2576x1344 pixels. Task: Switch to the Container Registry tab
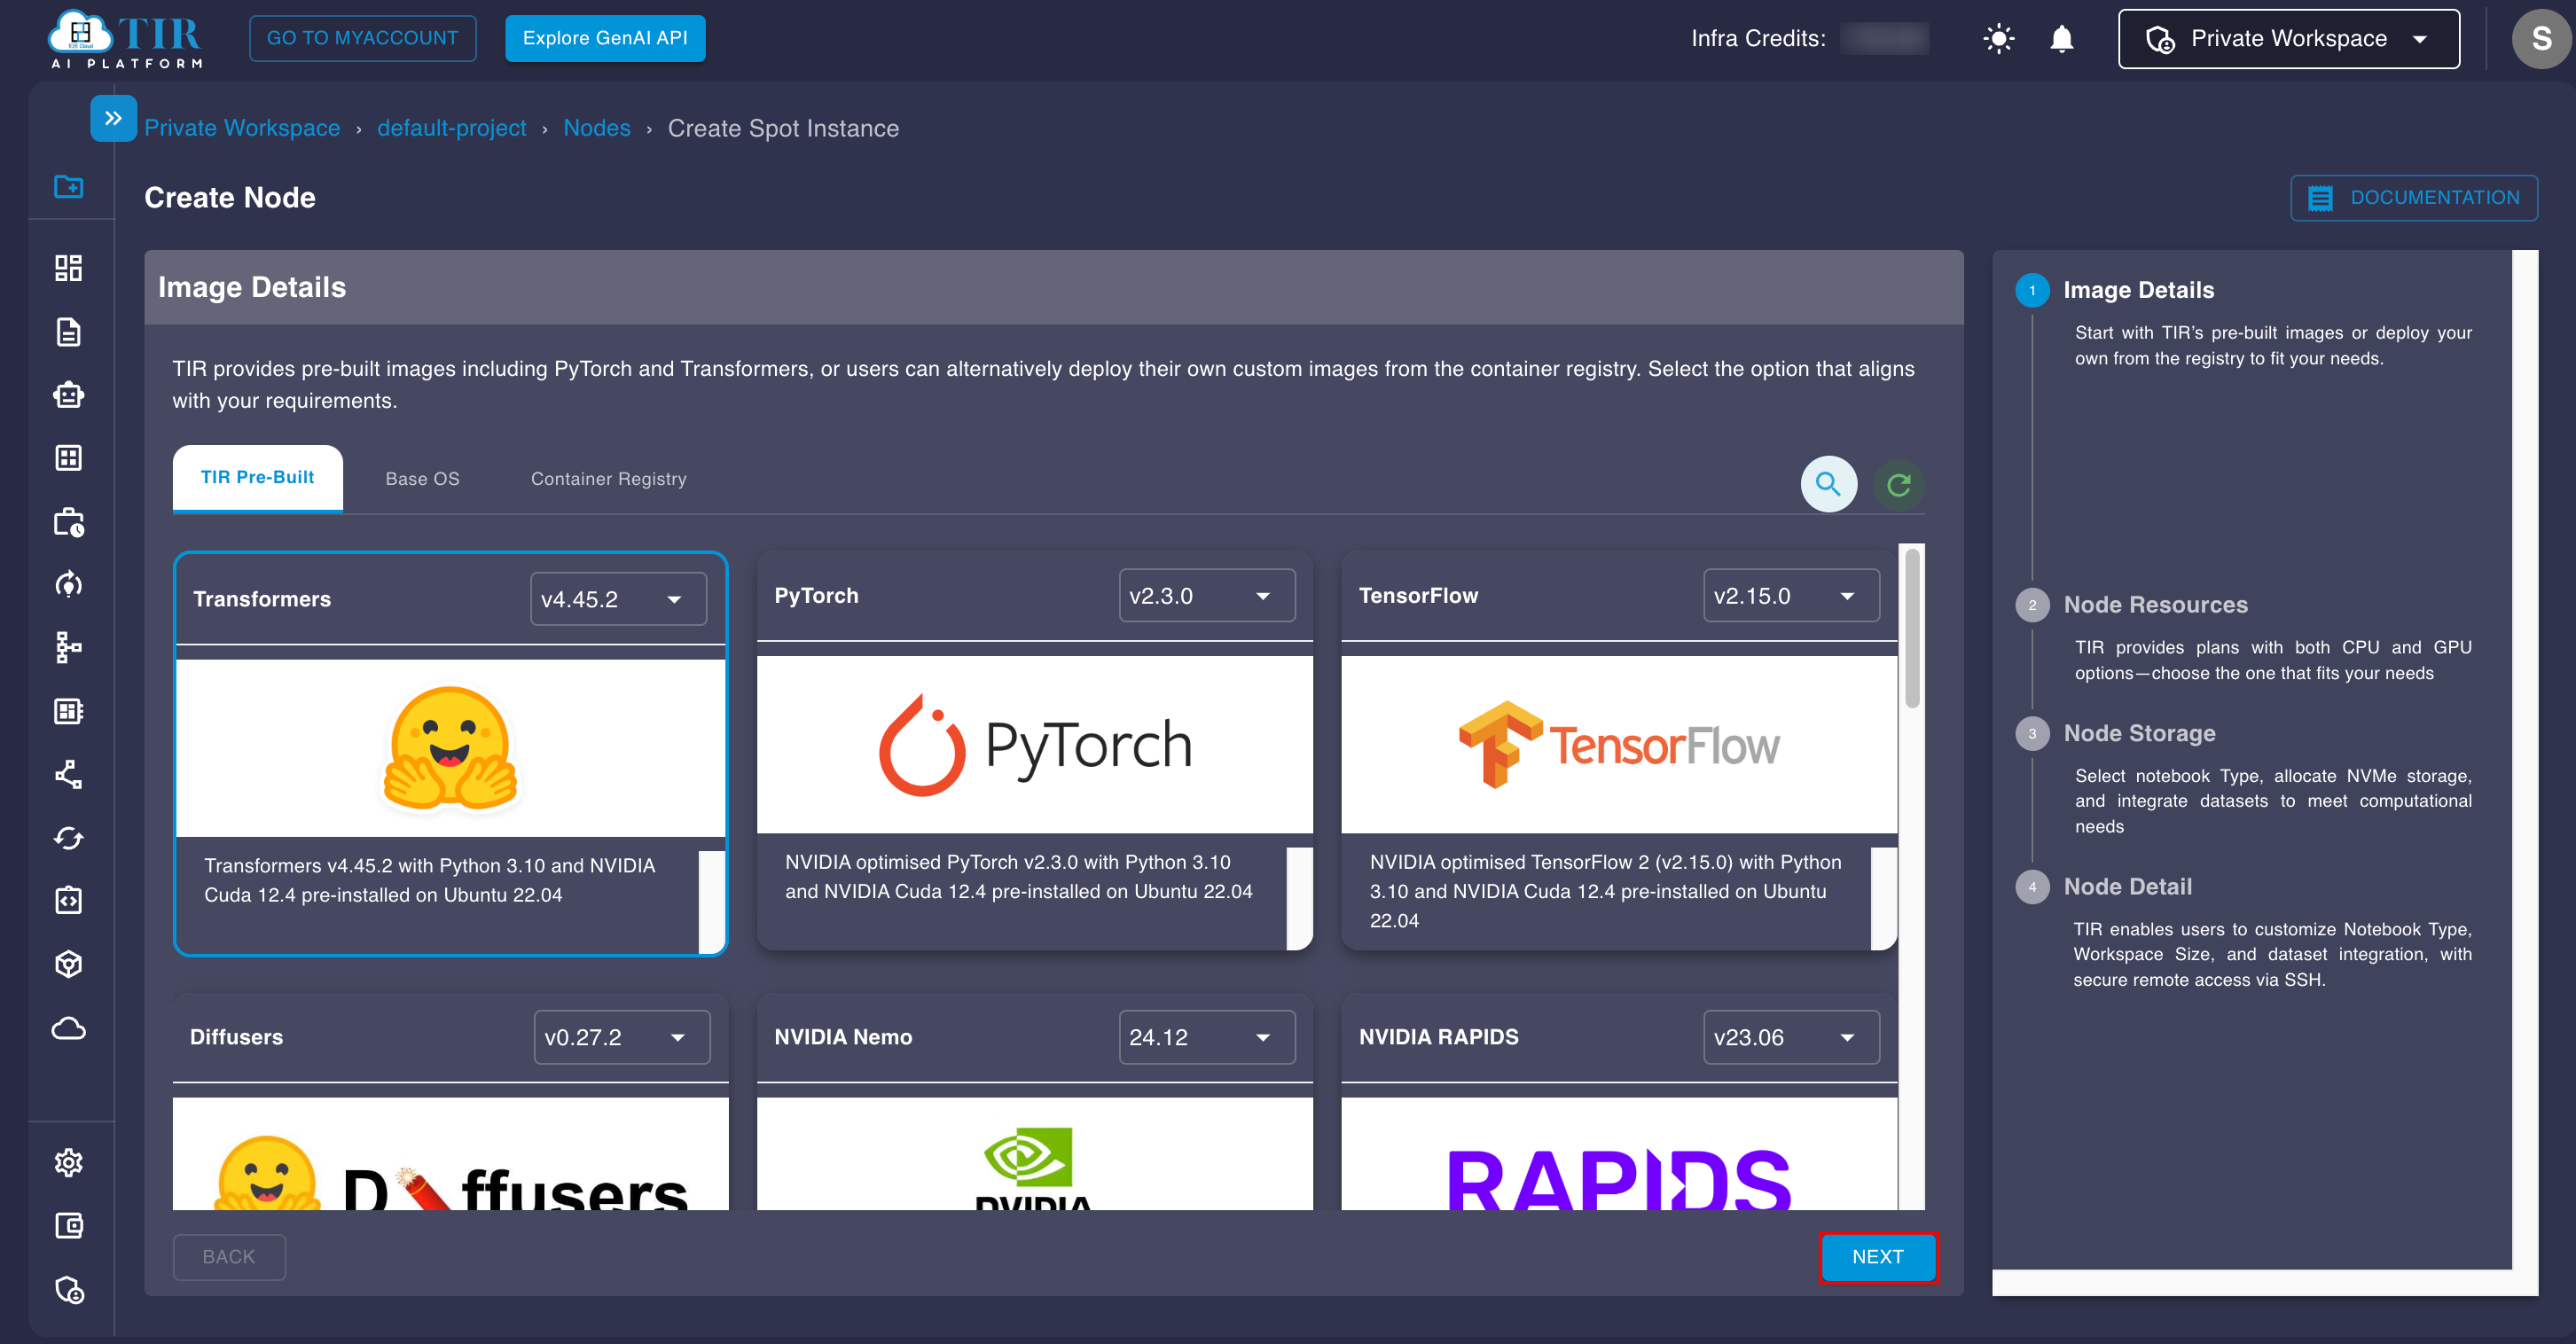click(x=608, y=479)
